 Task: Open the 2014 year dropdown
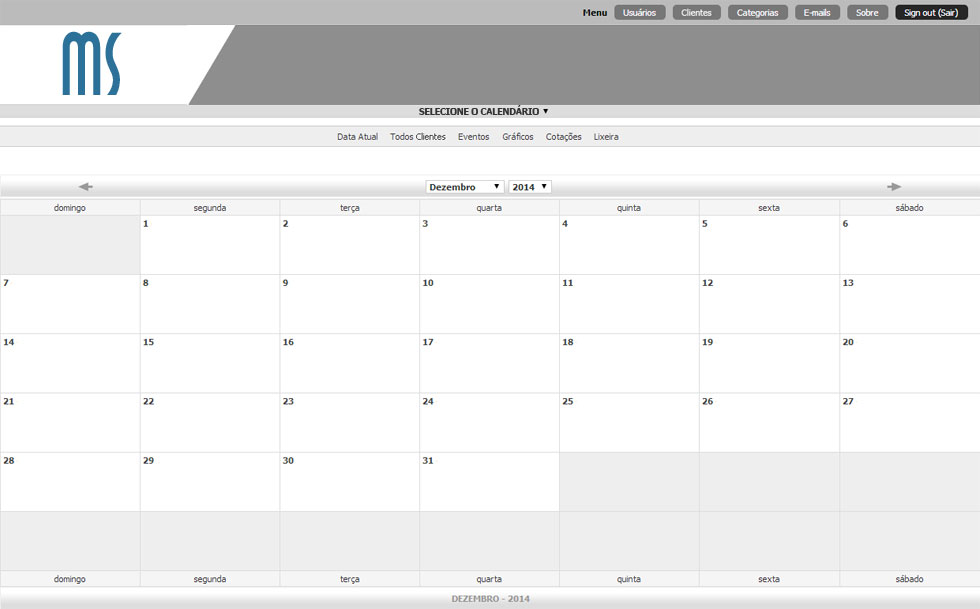pyautogui.click(x=529, y=187)
